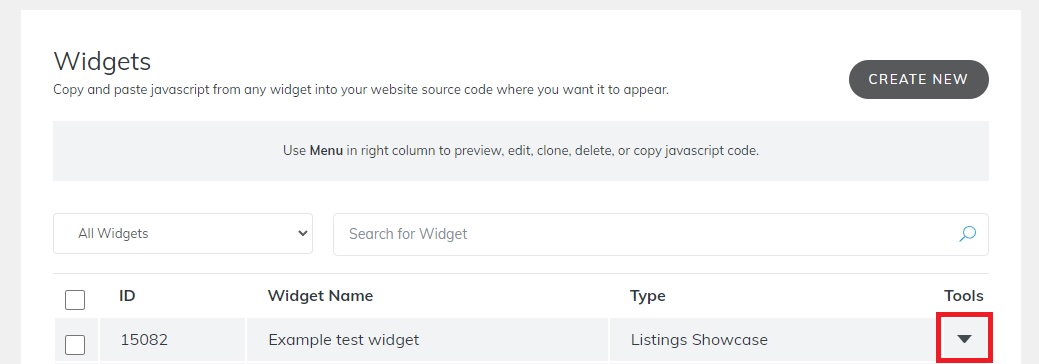The height and width of the screenshot is (364, 1039).
Task: Click the Tools column header
Action: 963,296
